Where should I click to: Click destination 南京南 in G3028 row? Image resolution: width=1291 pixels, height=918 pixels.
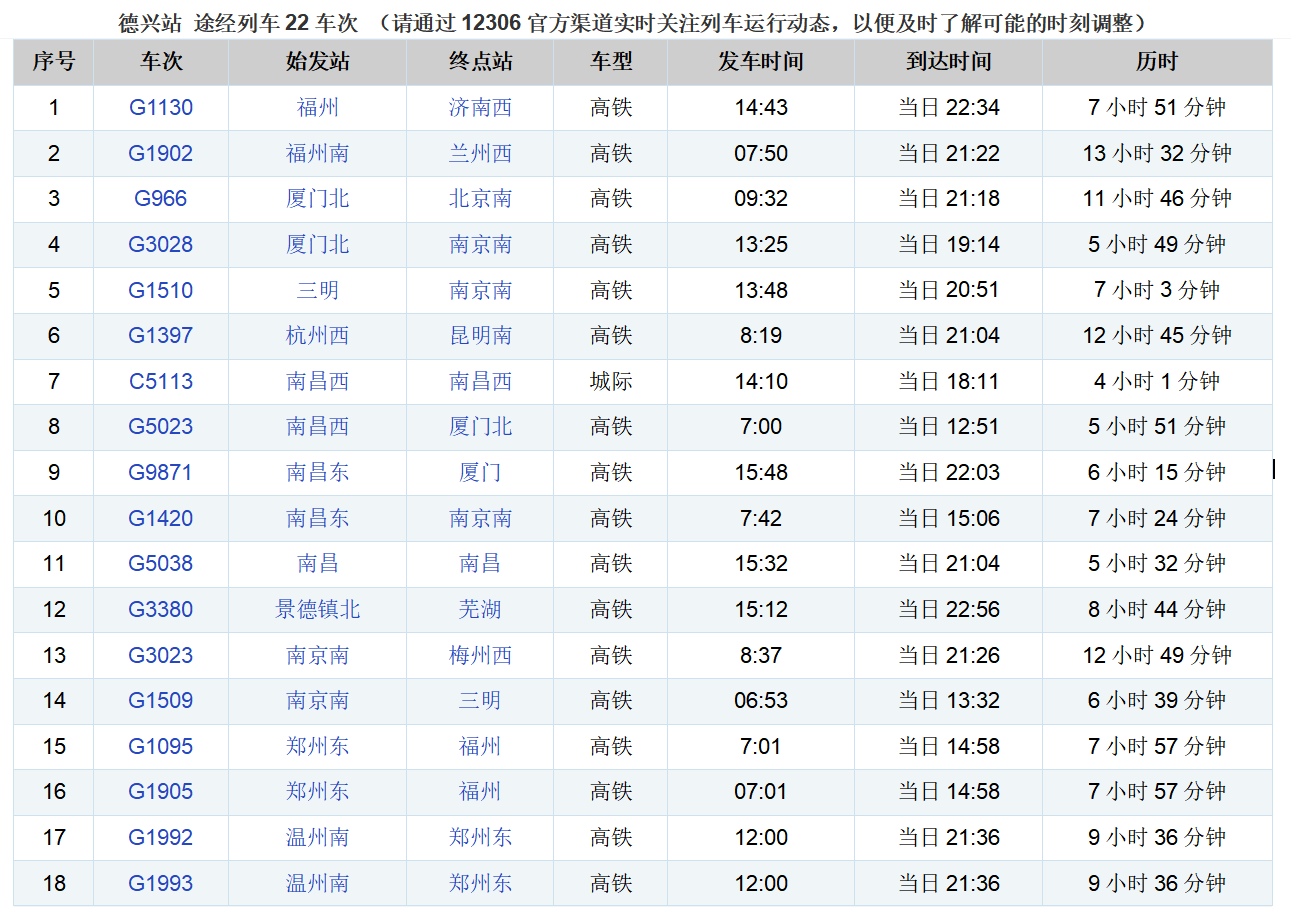(481, 245)
